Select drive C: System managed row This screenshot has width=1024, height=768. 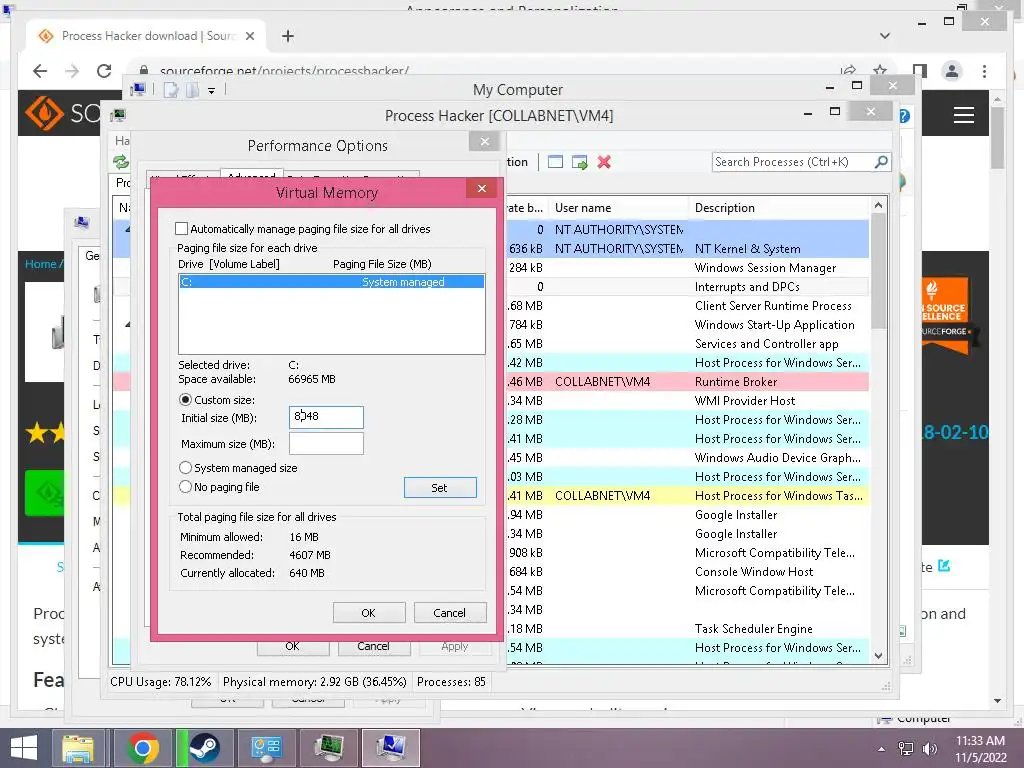332,282
